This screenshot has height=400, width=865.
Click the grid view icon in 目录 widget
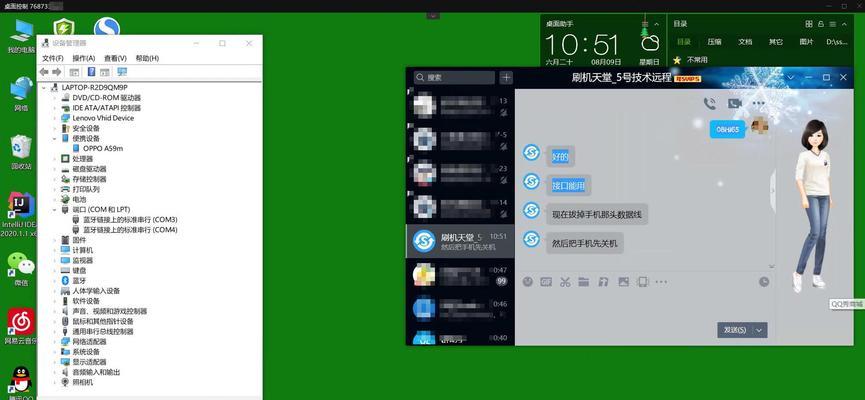809,24
